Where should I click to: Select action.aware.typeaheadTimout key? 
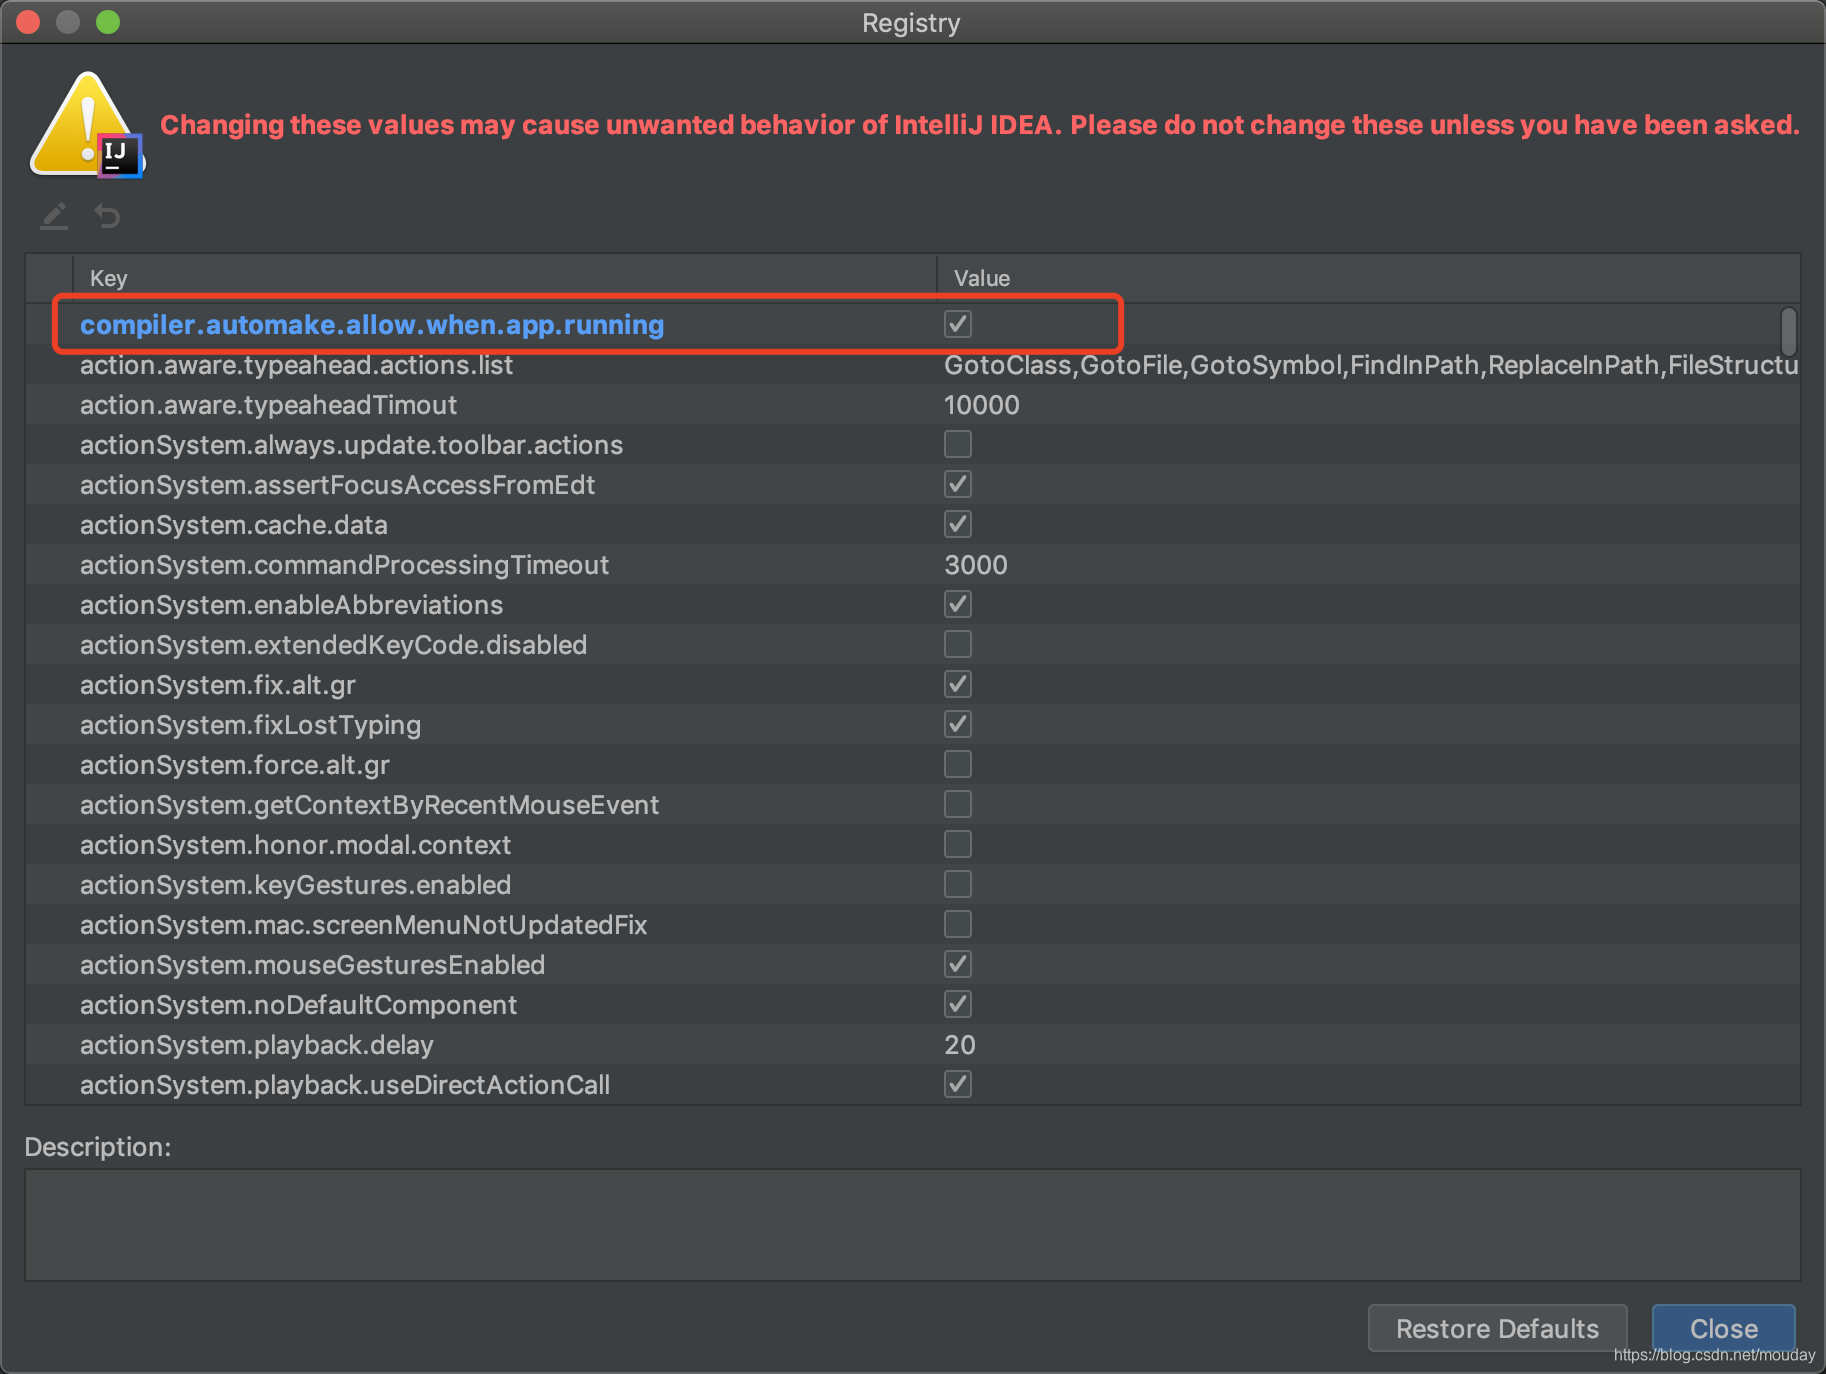(268, 405)
